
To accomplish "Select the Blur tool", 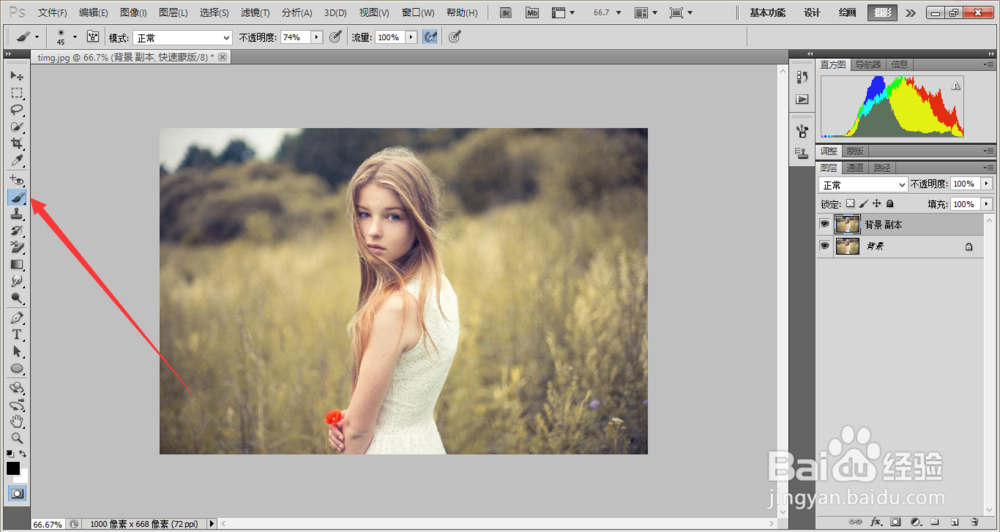I will tap(17, 281).
